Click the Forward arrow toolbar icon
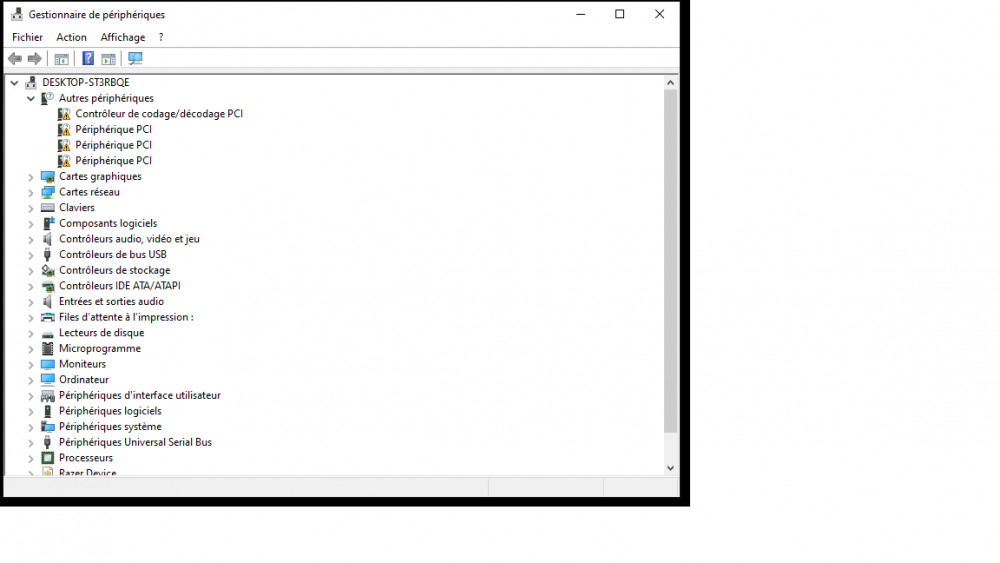Viewport: 1000px width, 563px height. point(34,59)
